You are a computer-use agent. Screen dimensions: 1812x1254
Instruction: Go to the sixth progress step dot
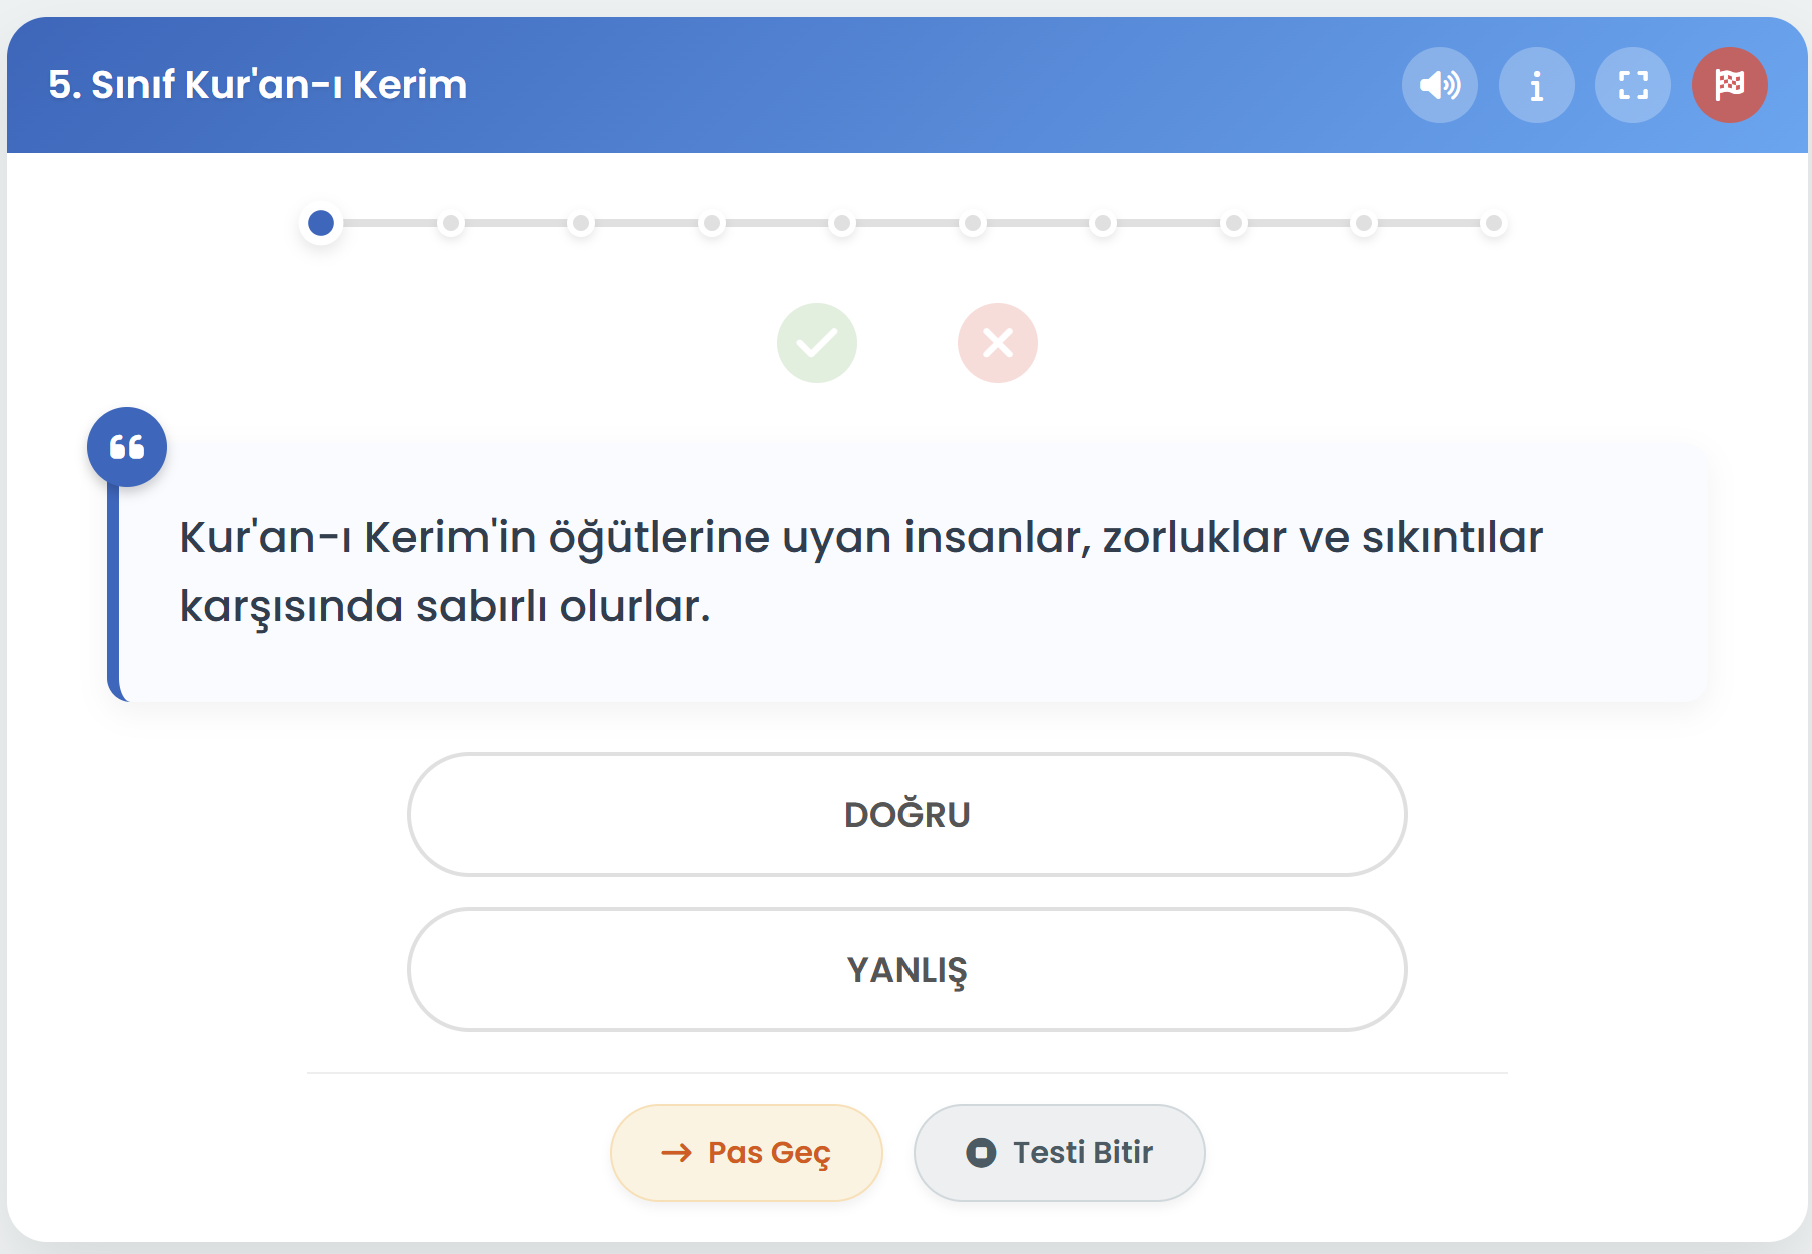[x=972, y=223]
